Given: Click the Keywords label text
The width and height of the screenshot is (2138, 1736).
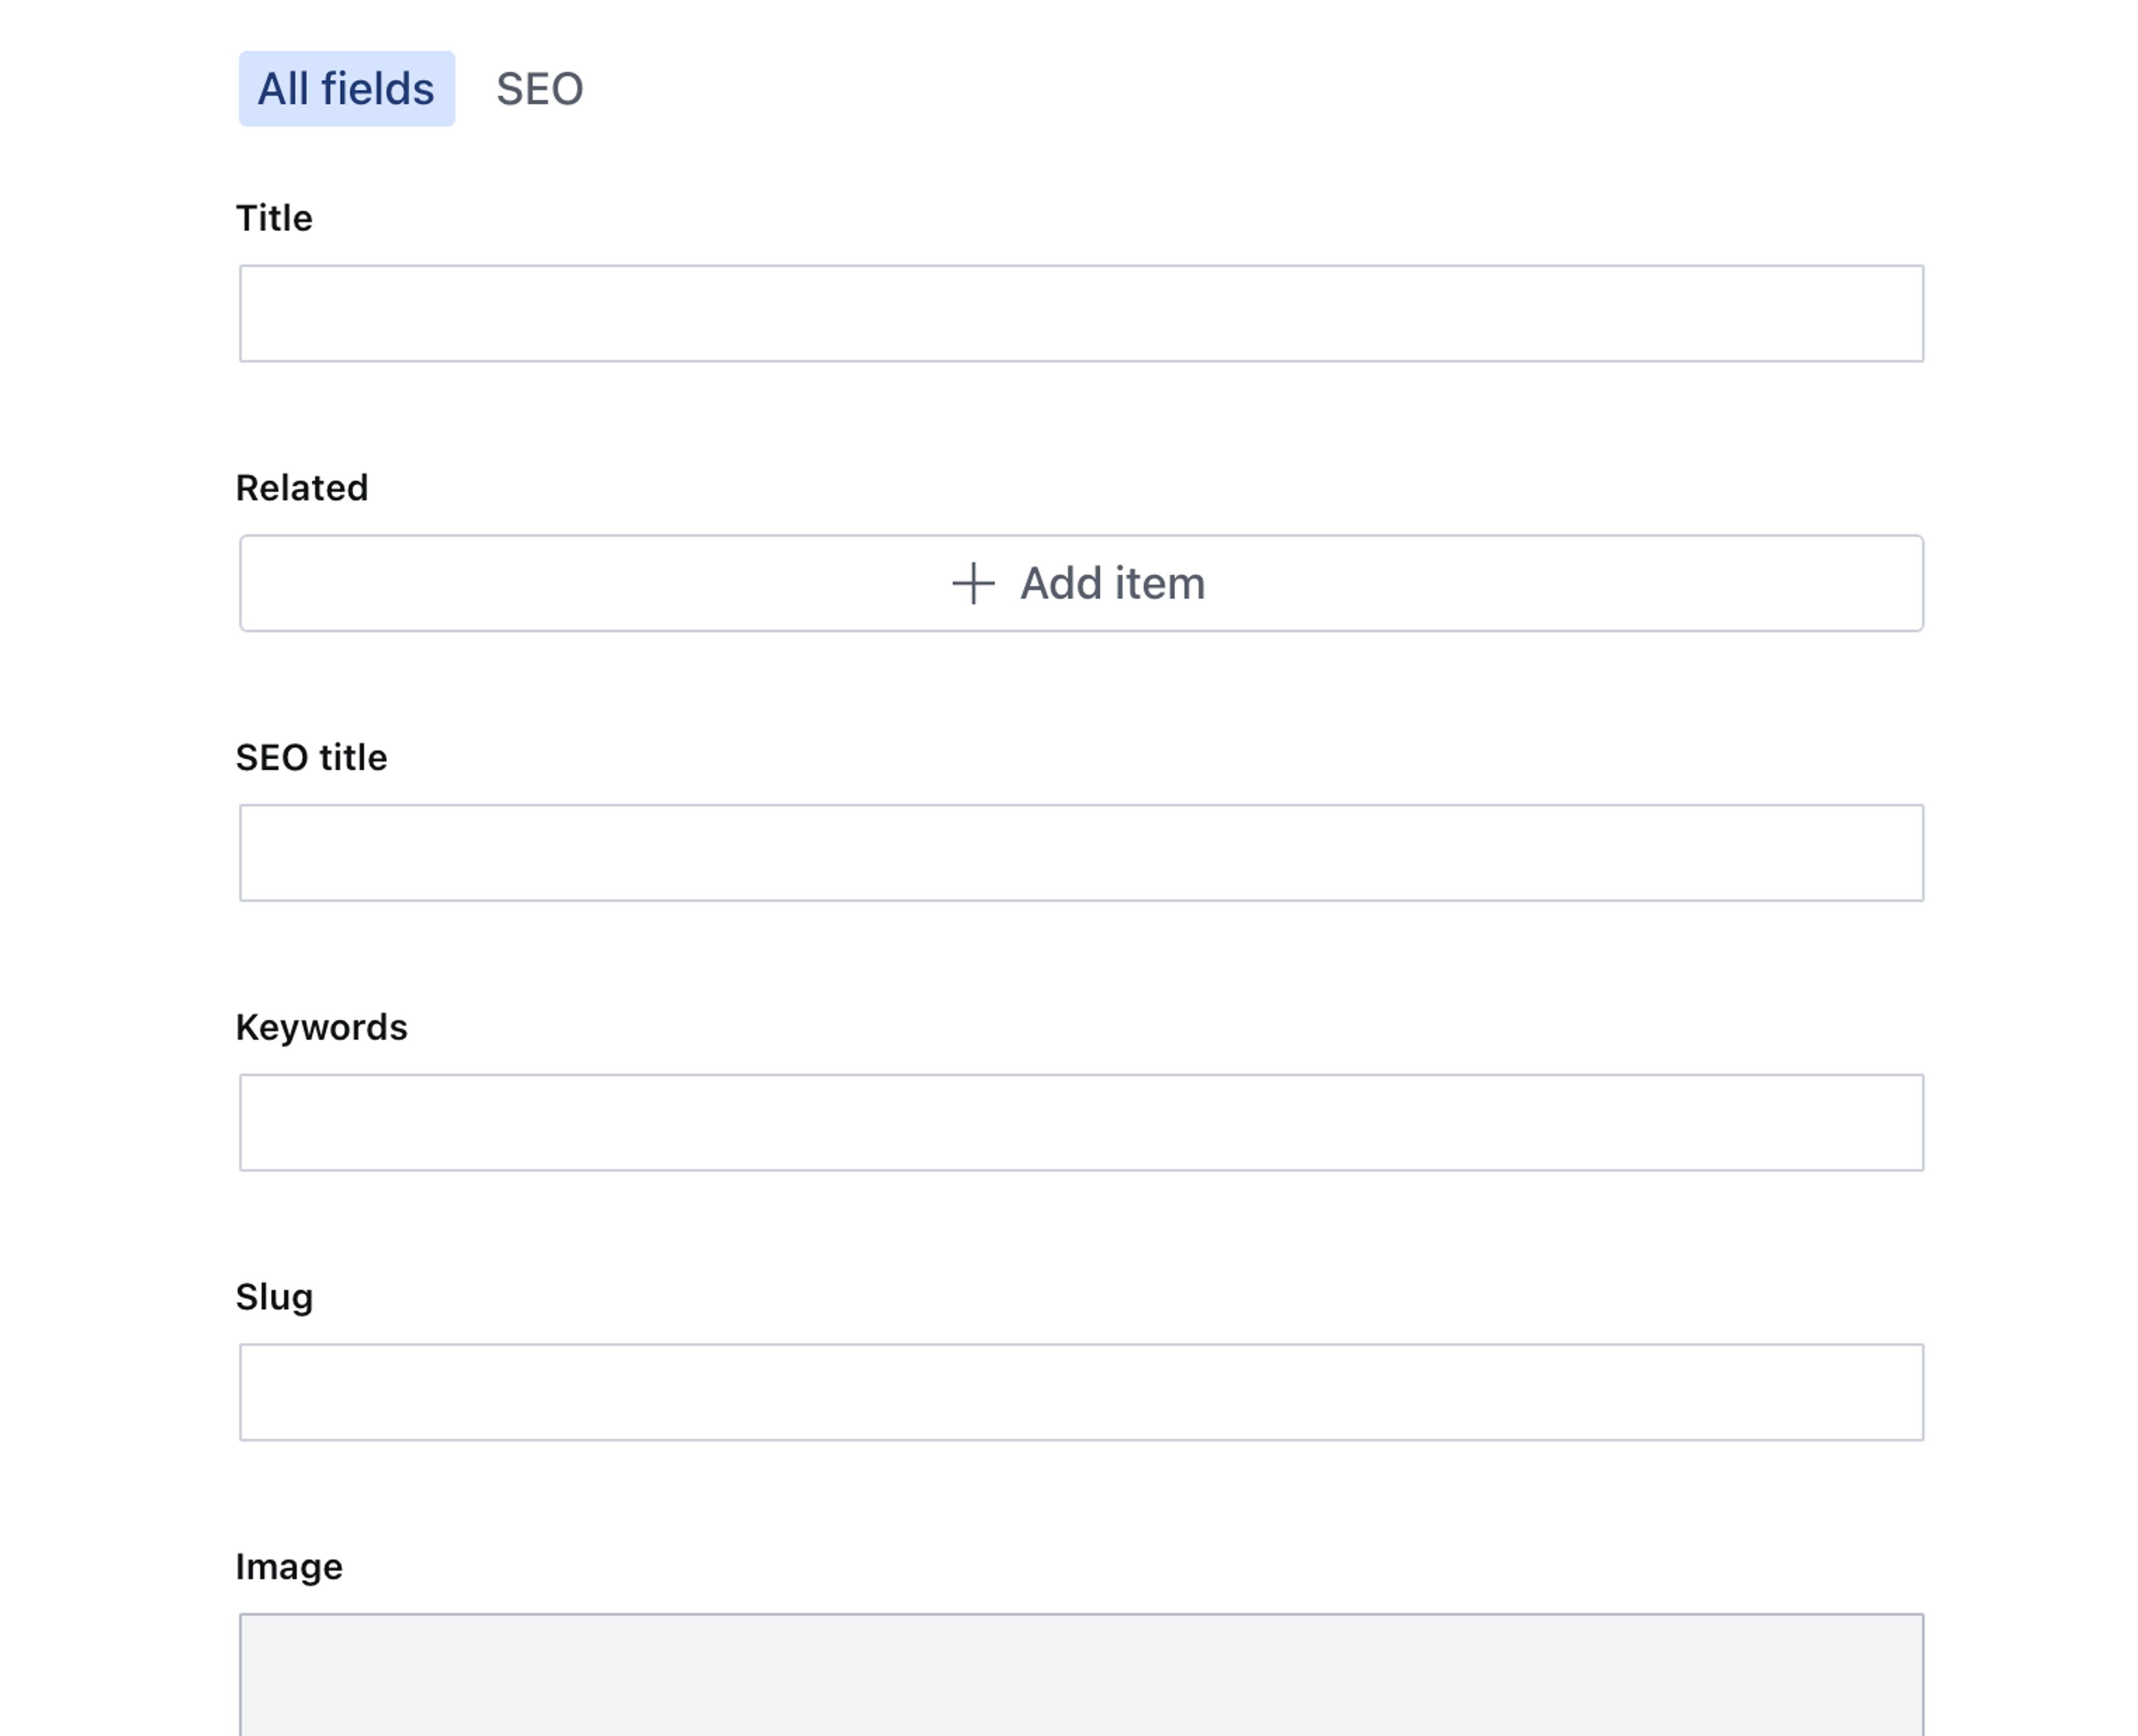Looking at the screenshot, I should tap(321, 1027).
